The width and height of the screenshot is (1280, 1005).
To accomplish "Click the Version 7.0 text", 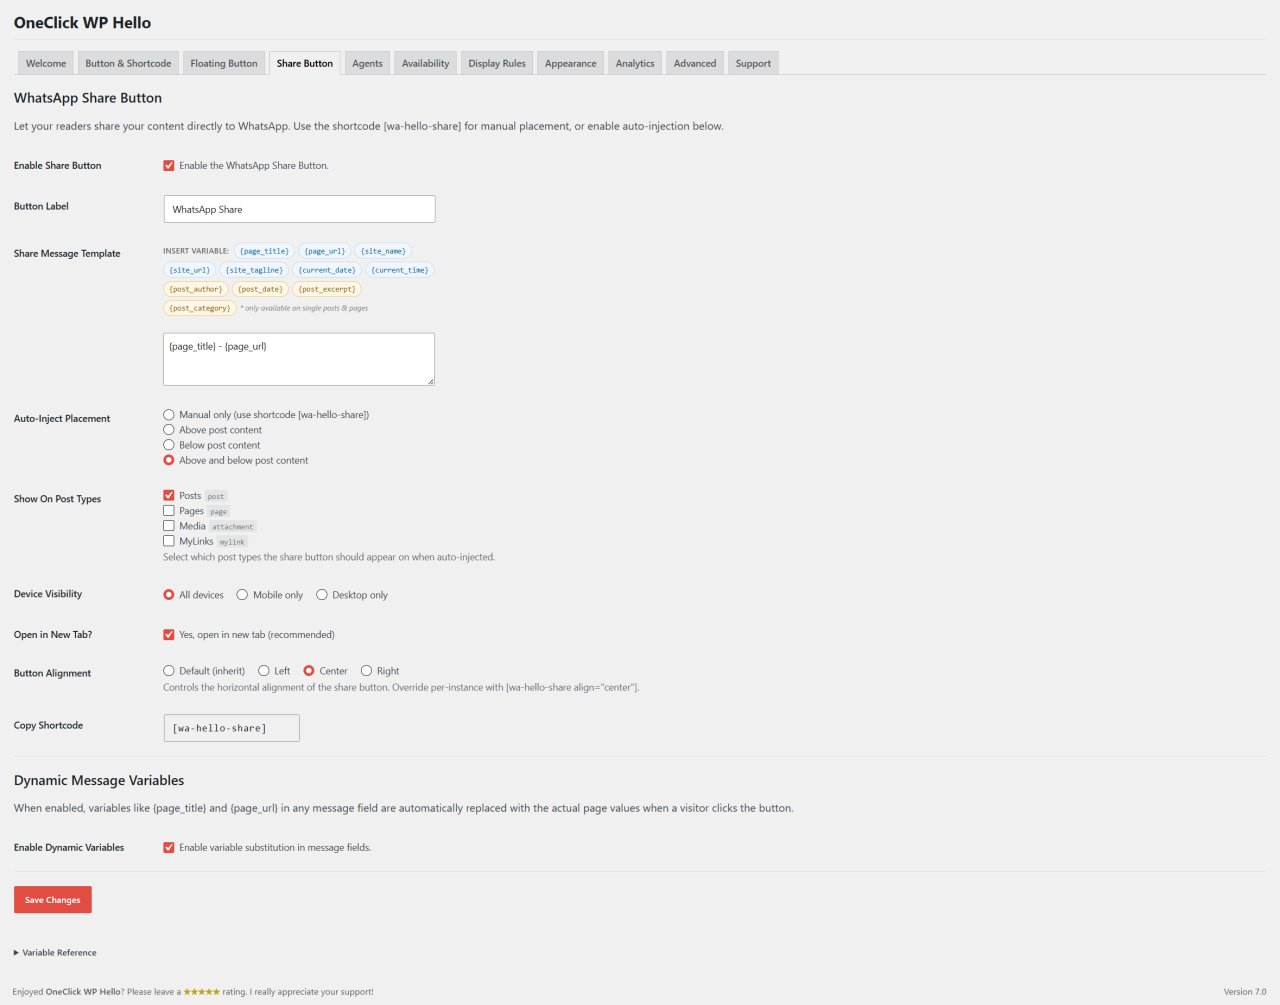I will tap(1245, 992).
